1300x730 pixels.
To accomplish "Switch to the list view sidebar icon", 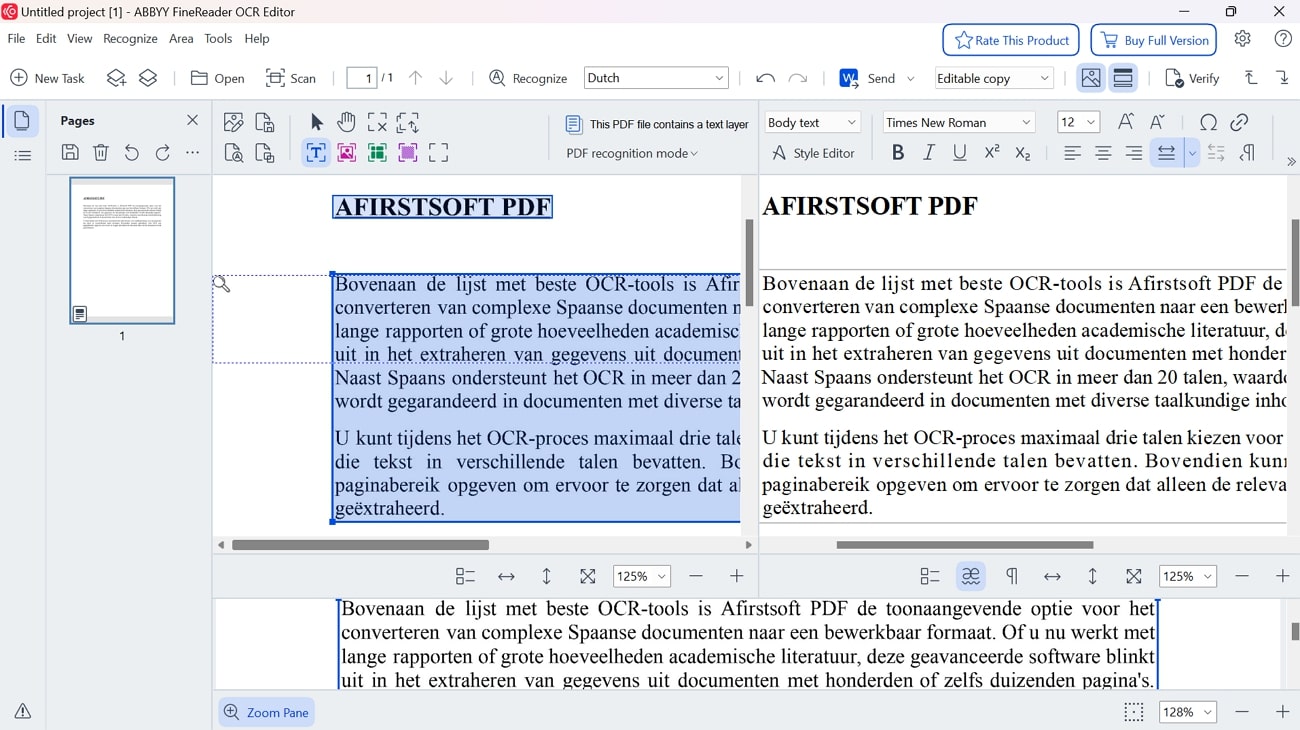I will coord(22,155).
